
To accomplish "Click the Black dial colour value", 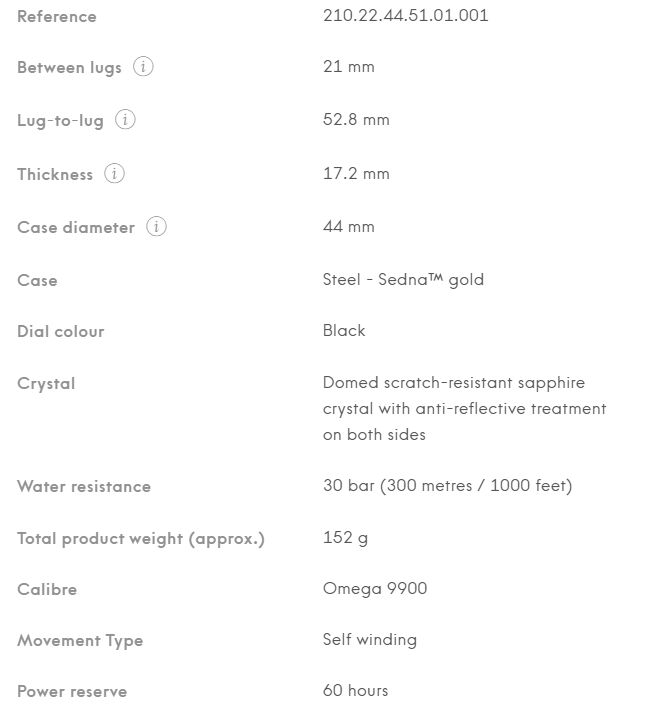I will [x=344, y=331].
